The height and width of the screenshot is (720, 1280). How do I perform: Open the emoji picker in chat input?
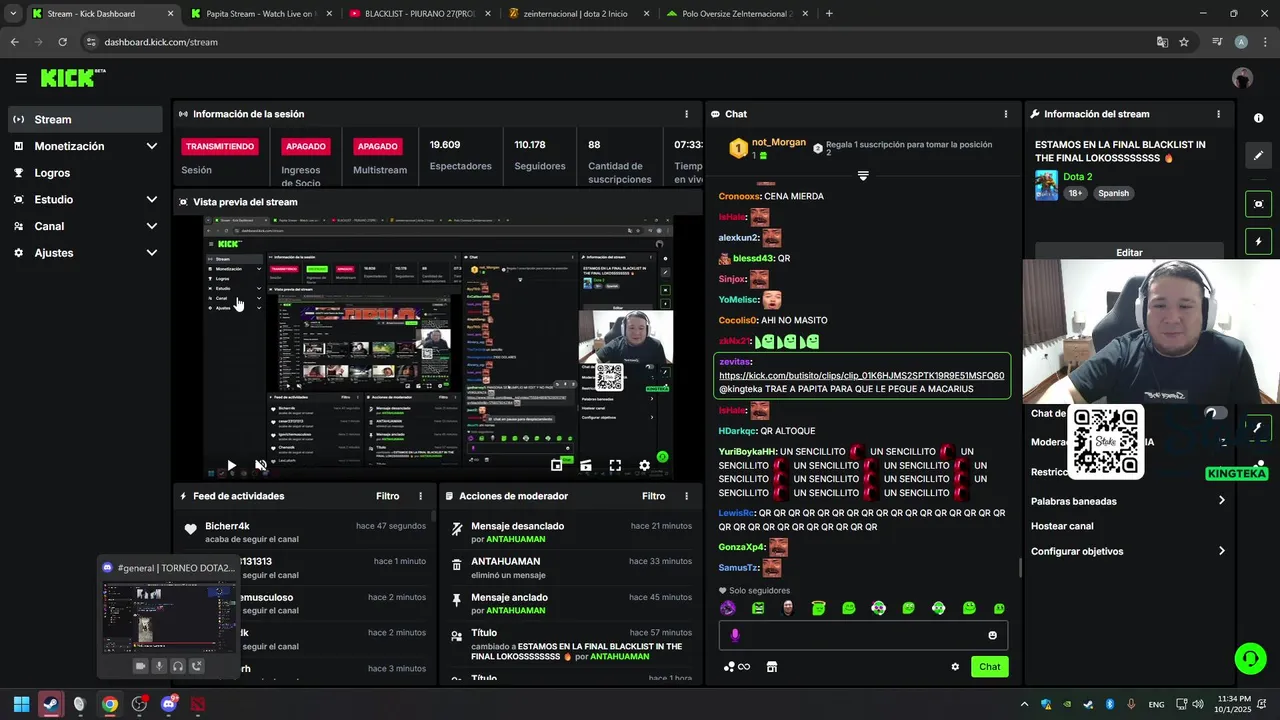coord(992,635)
